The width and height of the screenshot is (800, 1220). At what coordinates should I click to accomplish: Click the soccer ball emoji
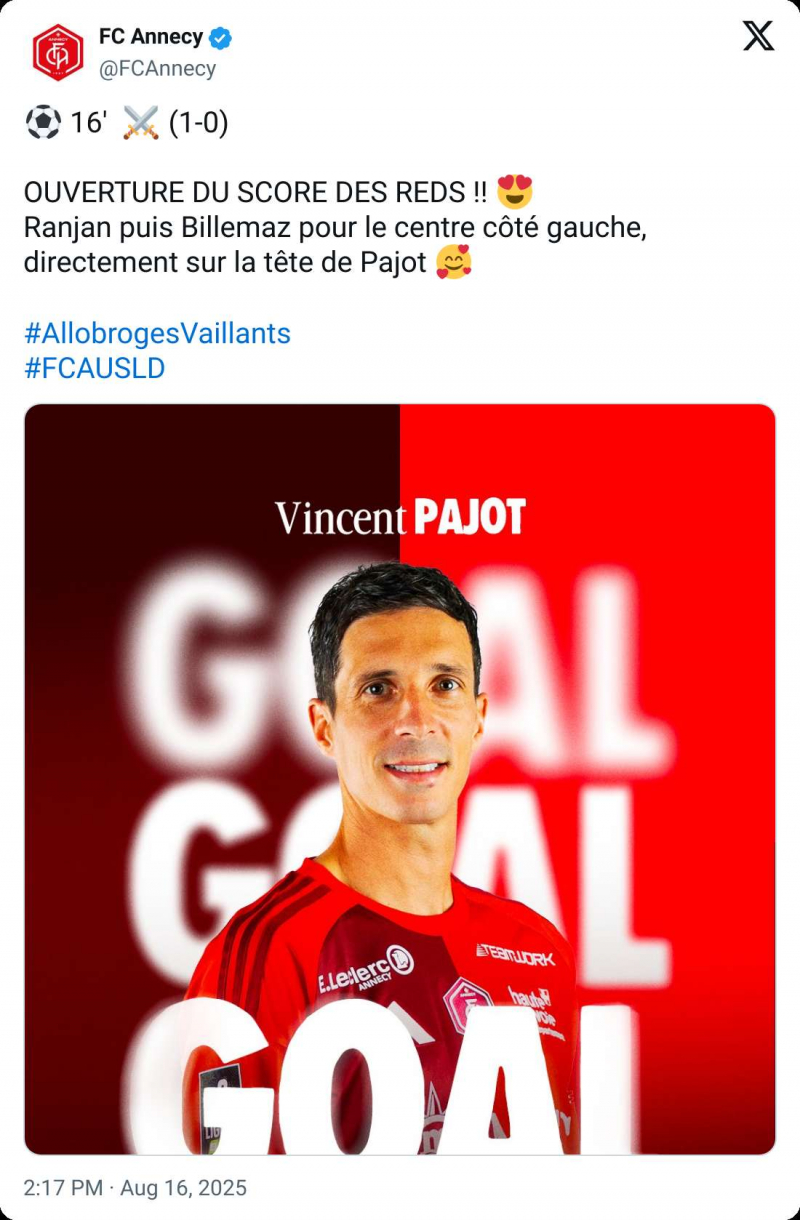pyautogui.click(x=42, y=123)
